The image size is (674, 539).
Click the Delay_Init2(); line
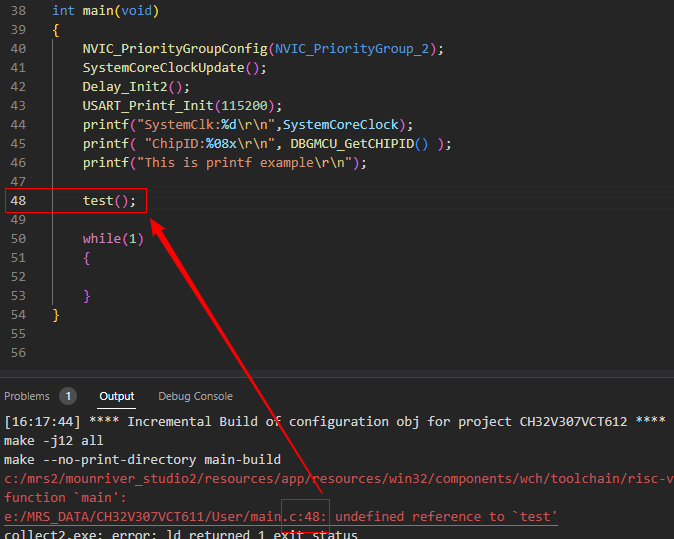(136, 86)
